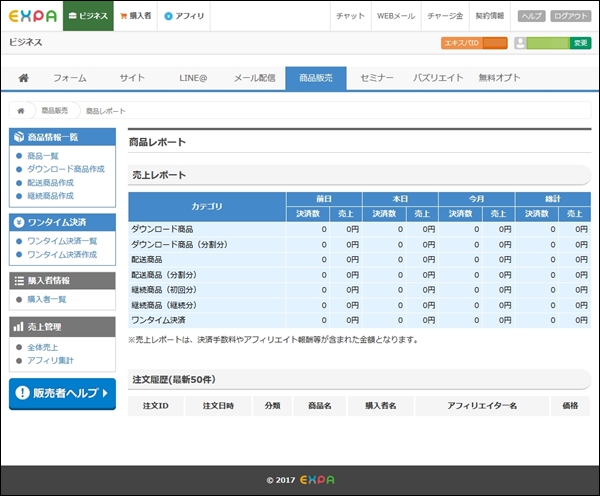The width and height of the screenshot is (600, 496).
Task: Switch to 購入者 mode
Action: click(135, 16)
